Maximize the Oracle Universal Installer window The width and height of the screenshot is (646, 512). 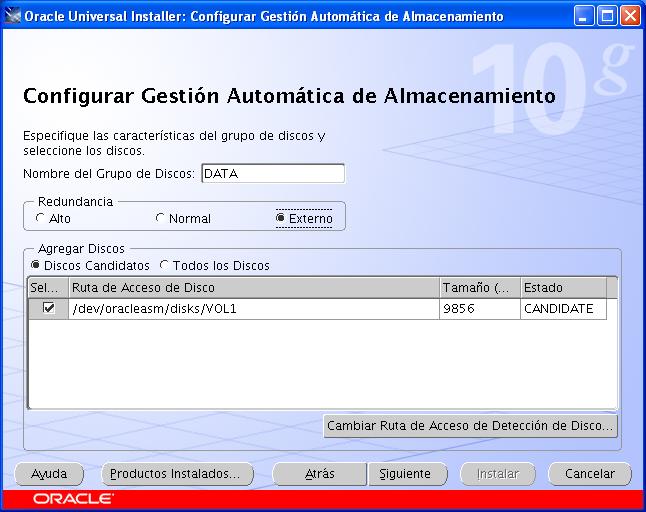click(x=607, y=16)
